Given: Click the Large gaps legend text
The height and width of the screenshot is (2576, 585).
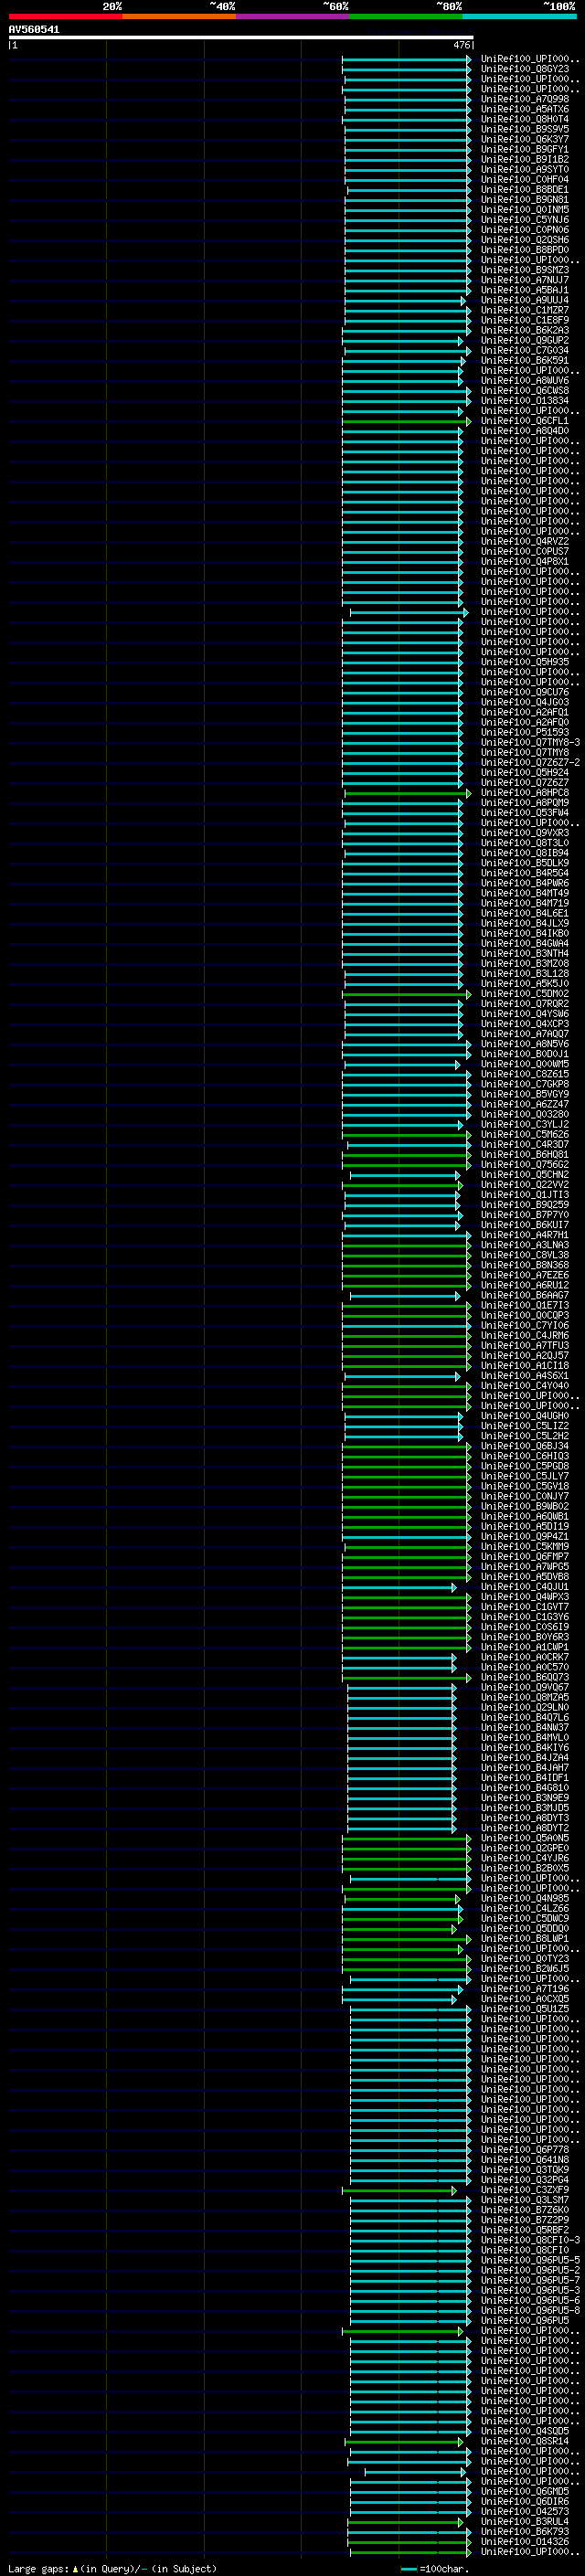Looking at the screenshot, I should (112, 2569).
